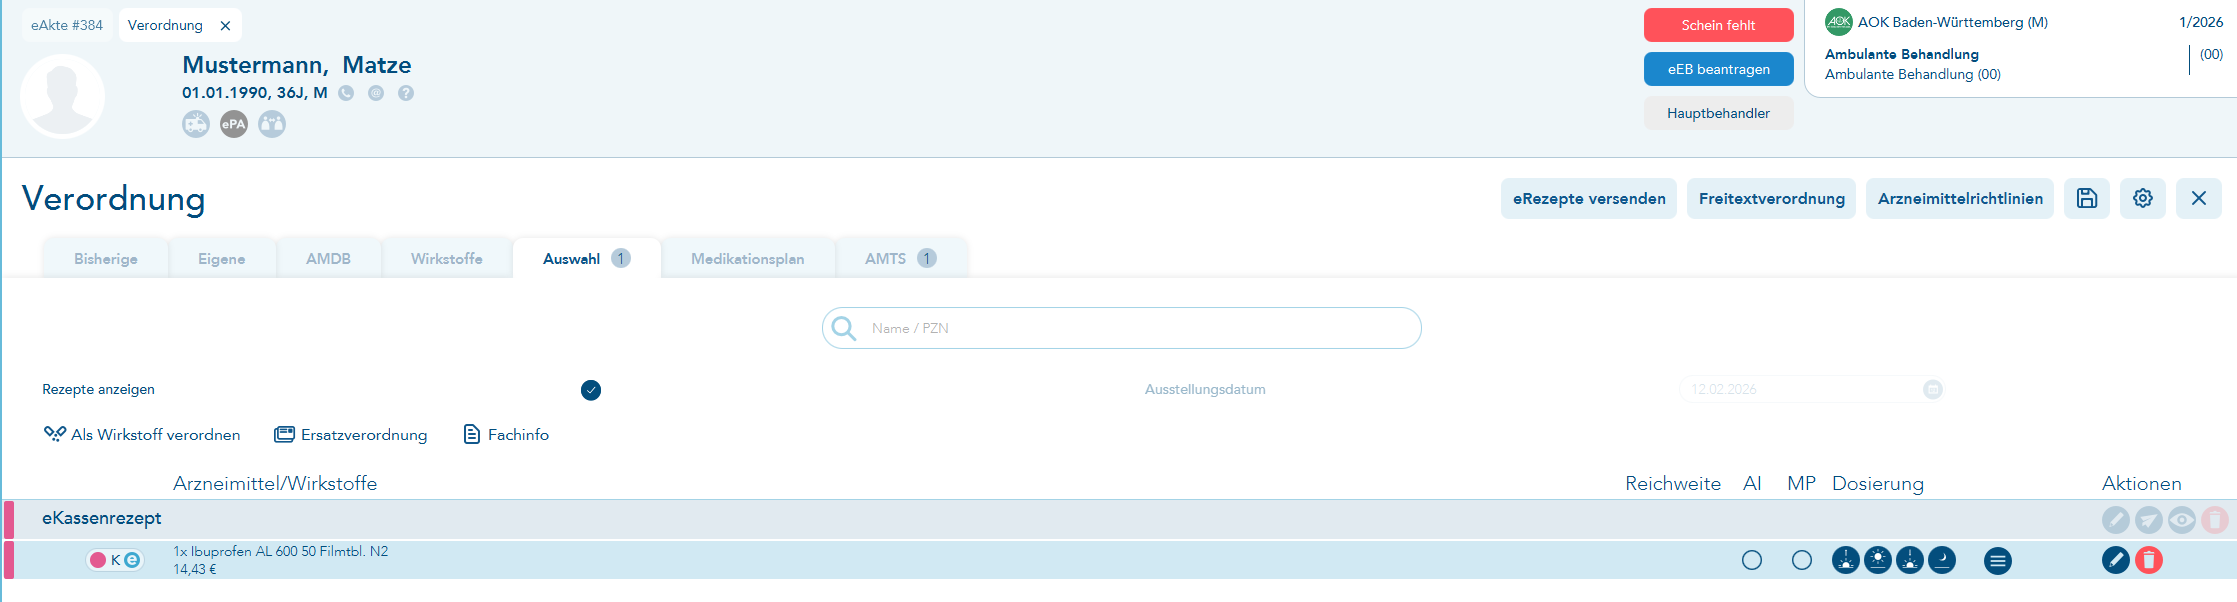The width and height of the screenshot is (2237, 602).
Task: Click the save disk icon
Action: [x=2087, y=198]
